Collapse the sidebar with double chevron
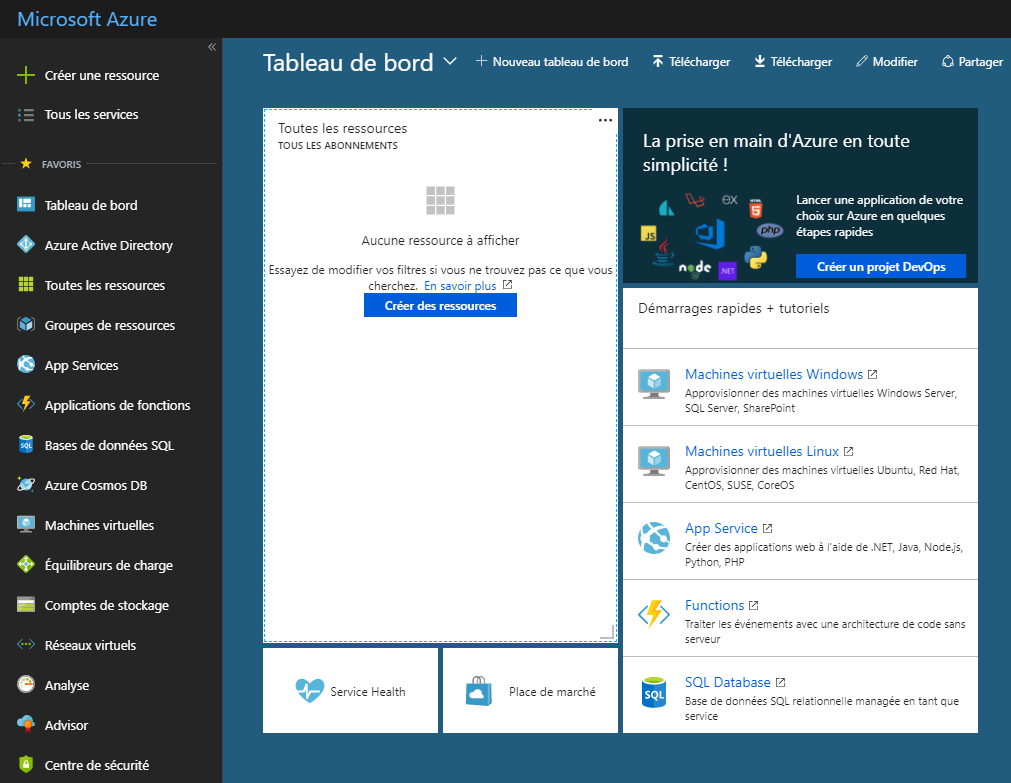The image size is (1011, 783). (212, 47)
